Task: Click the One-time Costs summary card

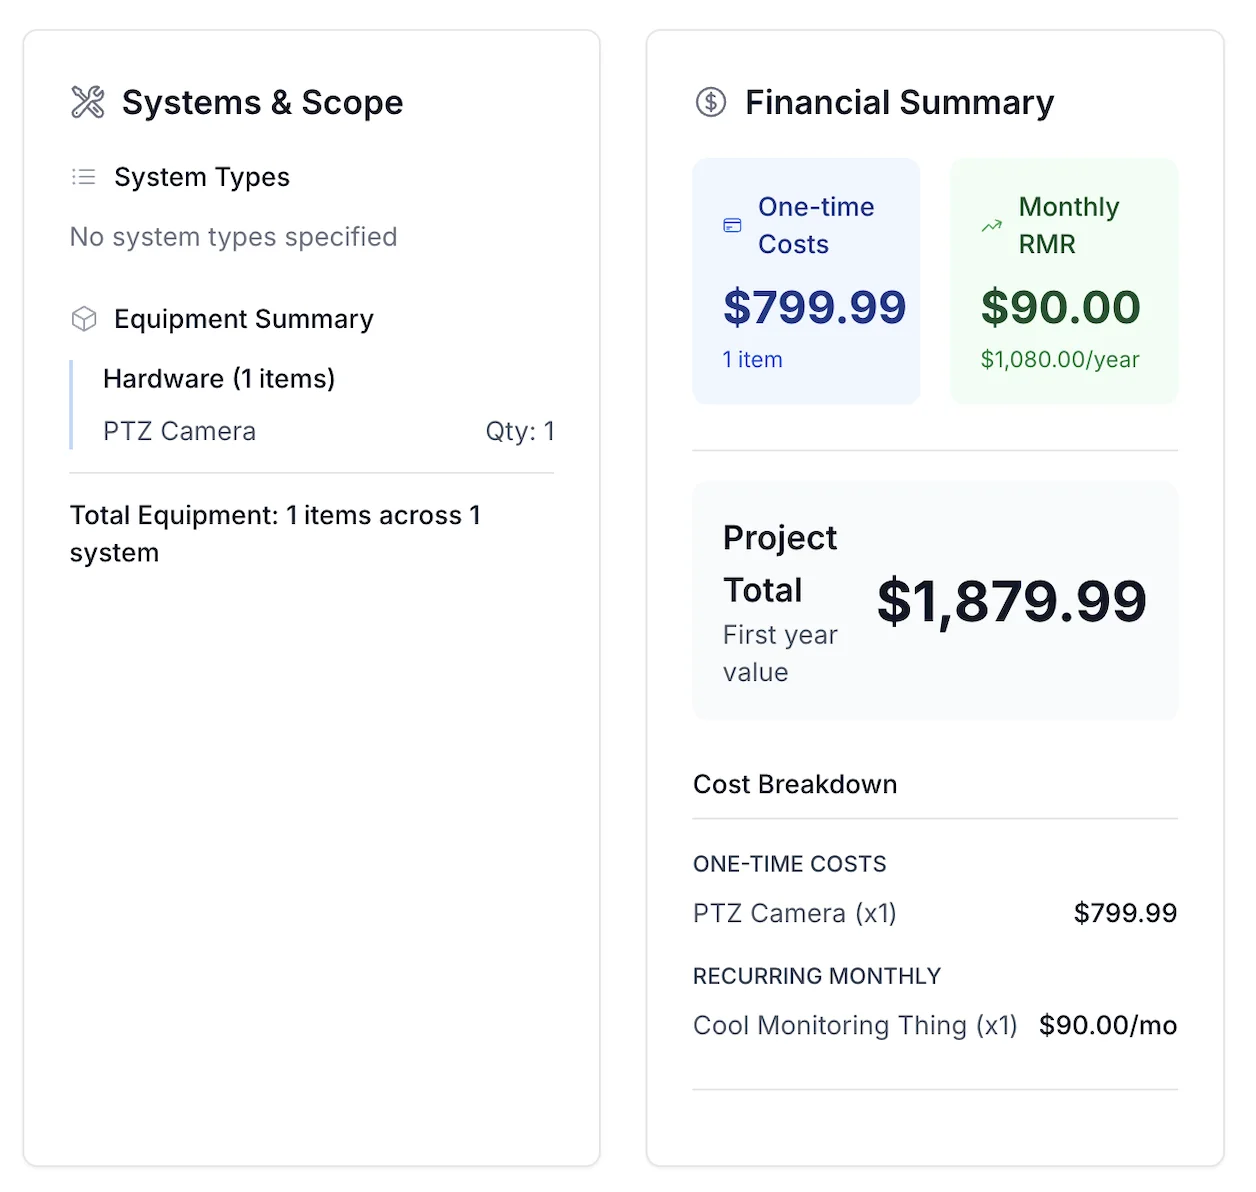Action: click(x=806, y=280)
